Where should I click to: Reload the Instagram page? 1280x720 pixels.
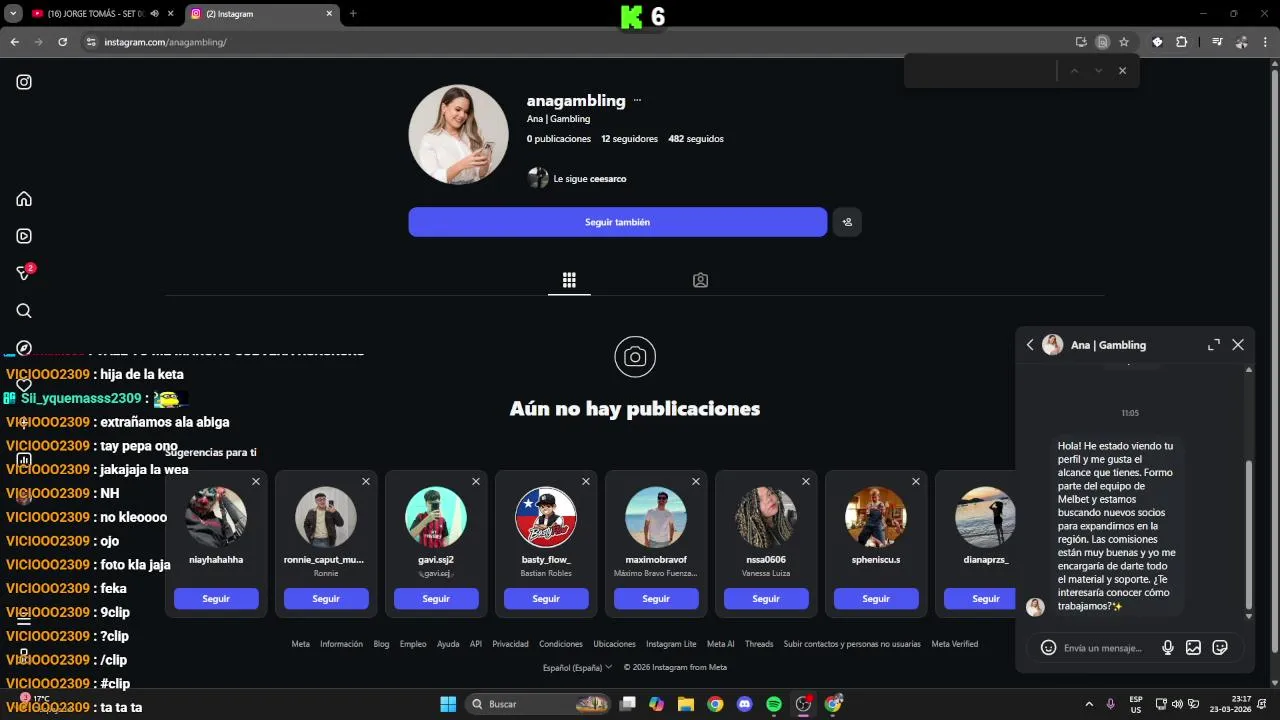(x=62, y=42)
